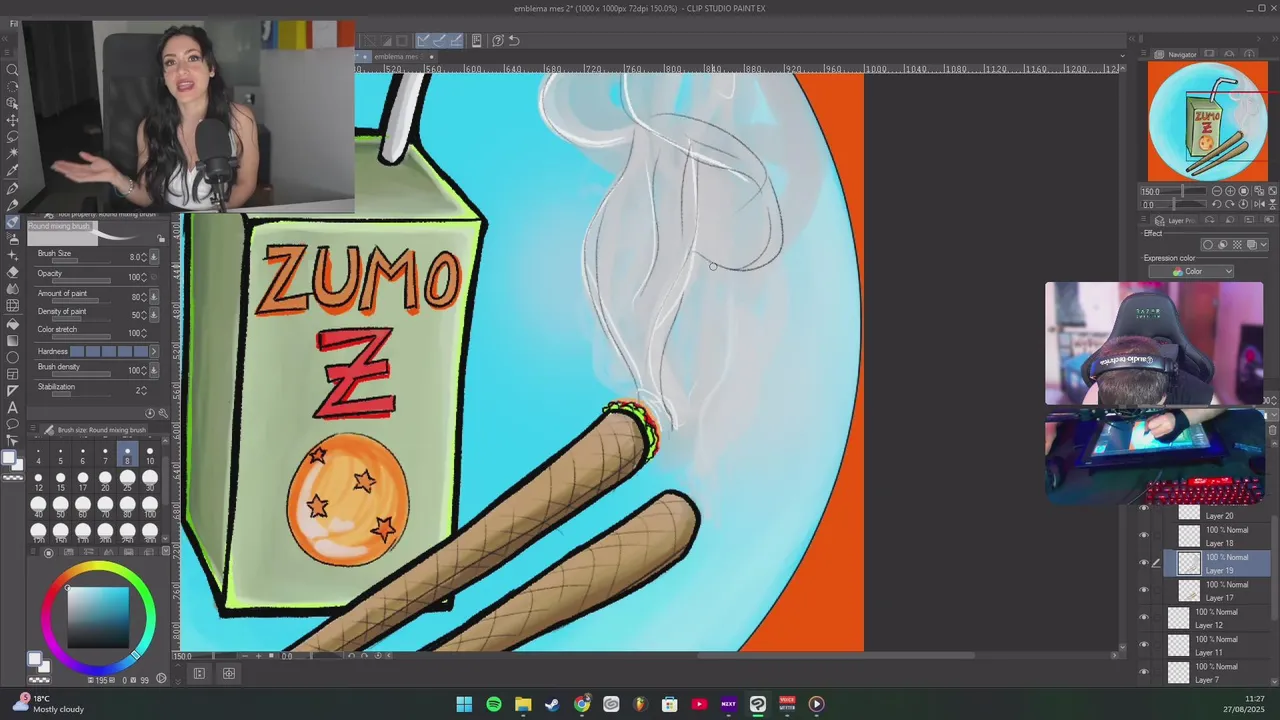Click Zoom in in the Navigator
The width and height of the screenshot is (1280, 720).
[x=1230, y=191]
